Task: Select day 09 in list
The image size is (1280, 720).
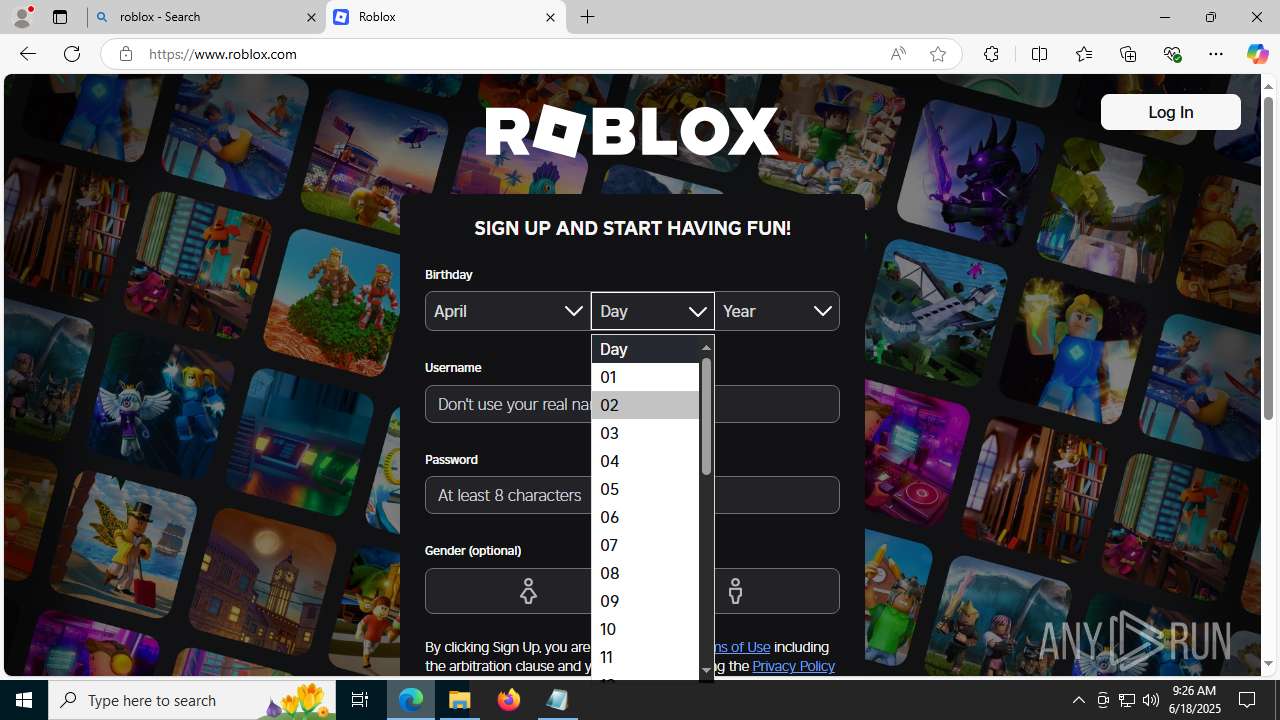Action: click(x=645, y=601)
